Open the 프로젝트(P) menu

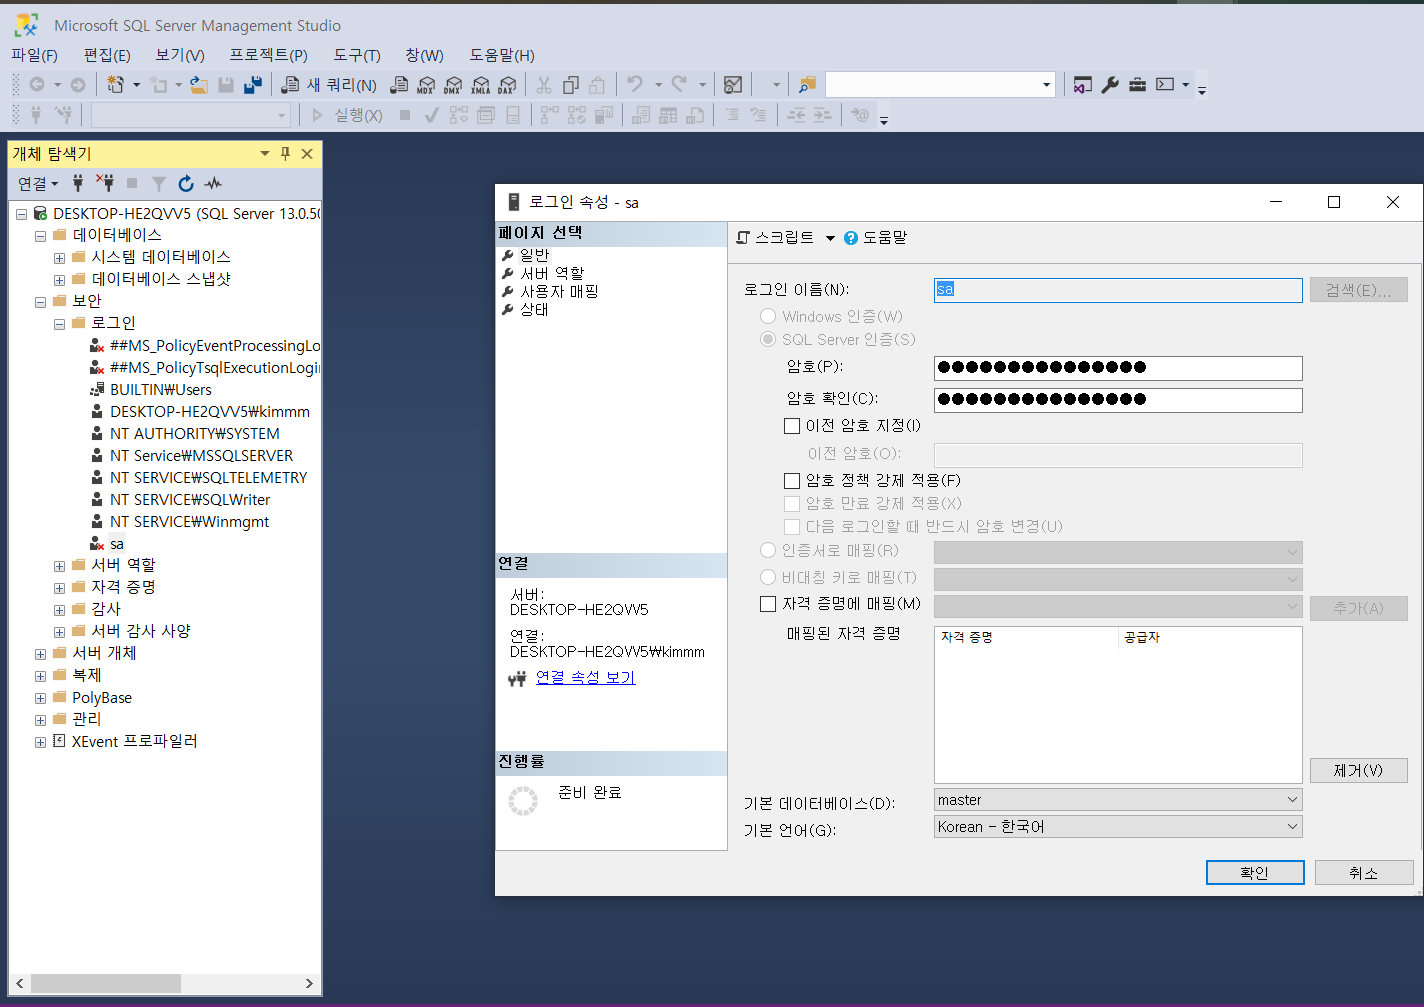click(269, 55)
